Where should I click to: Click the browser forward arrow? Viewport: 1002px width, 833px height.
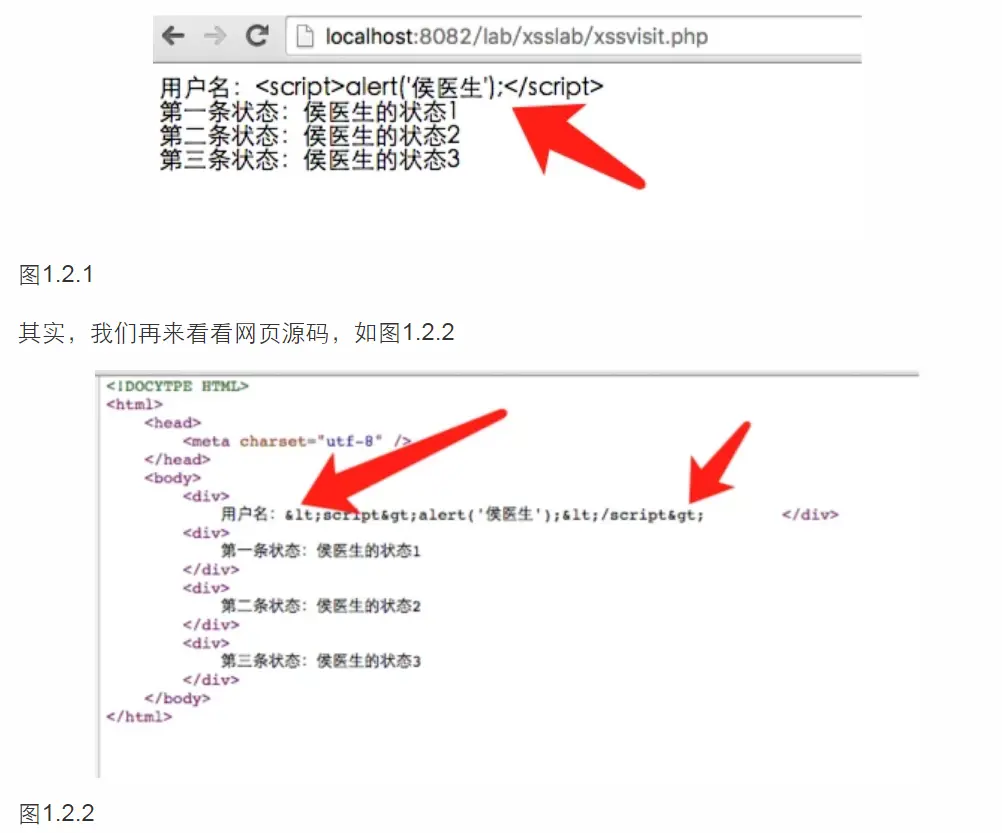coord(215,36)
